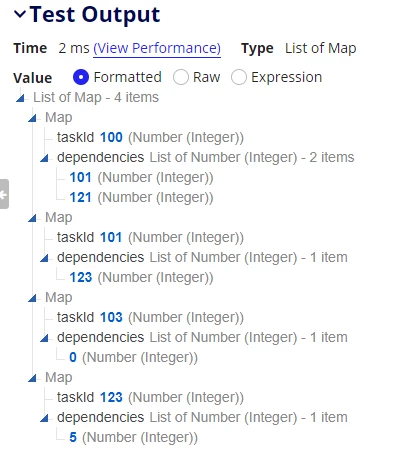Viewport: 415px width, 460px height.
Task: Collapse the dependencies list containing 0
Action: click(x=44, y=338)
